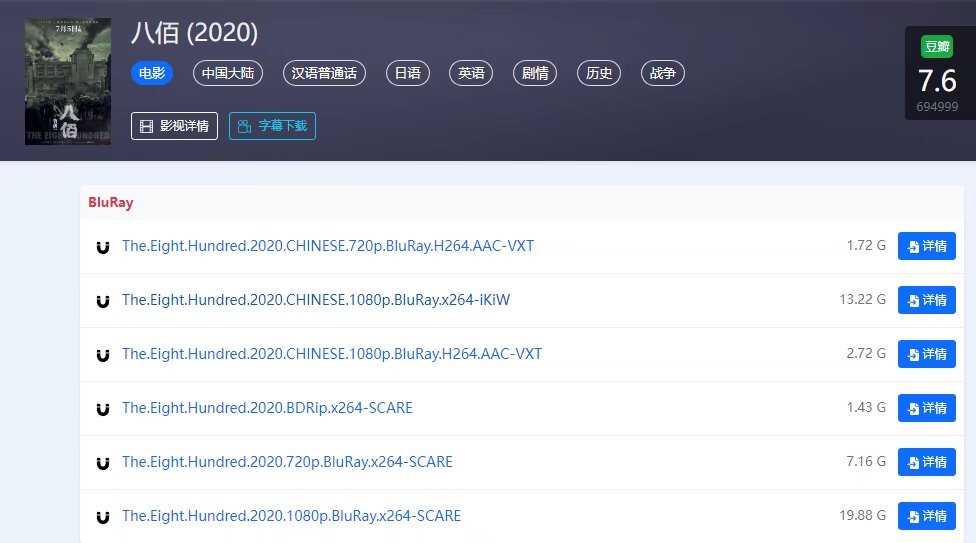Click the green 豆瓣 rating badge
Screen dimensions: 976x543
937,47
